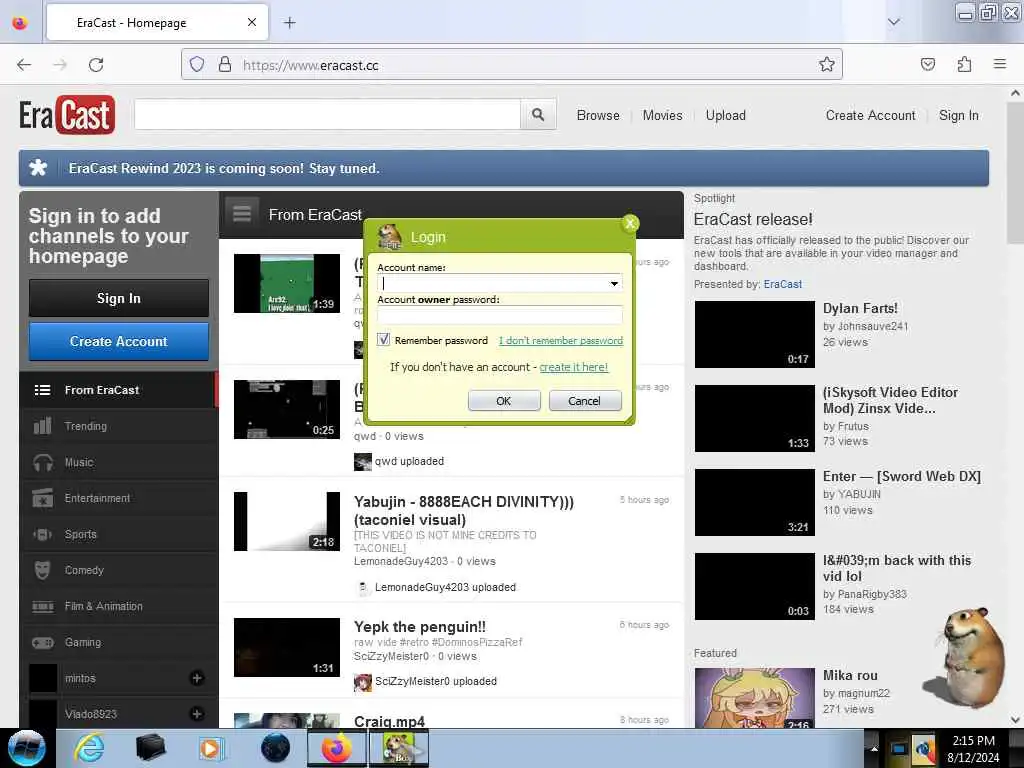Select Sports category in sidebar
Screen dimensions: 1024x768
click(x=119, y=534)
